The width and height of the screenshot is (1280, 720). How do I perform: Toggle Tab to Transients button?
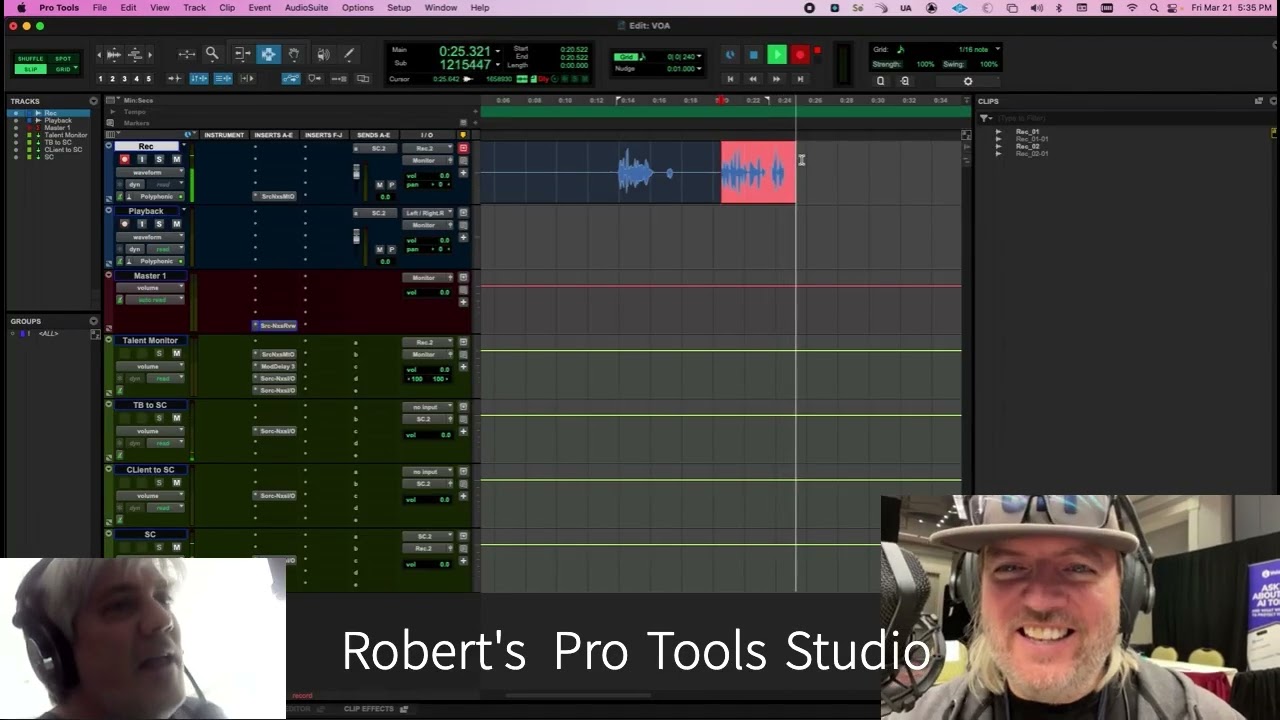(174, 78)
